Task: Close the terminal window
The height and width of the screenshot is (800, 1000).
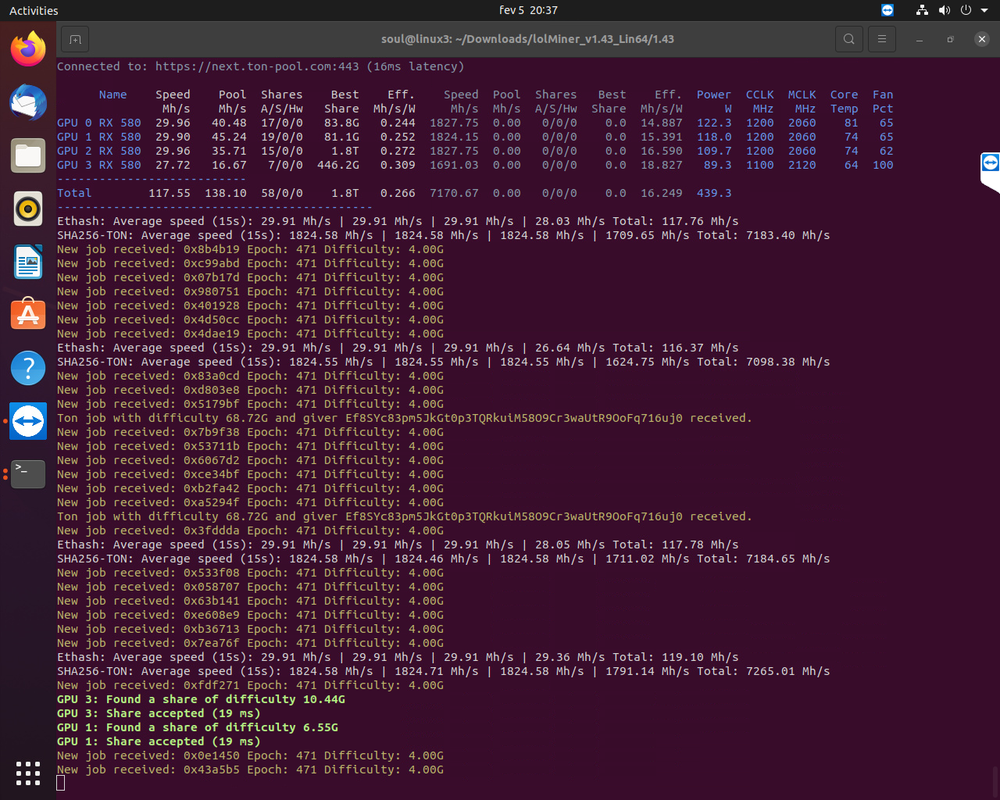Action: (x=982, y=39)
